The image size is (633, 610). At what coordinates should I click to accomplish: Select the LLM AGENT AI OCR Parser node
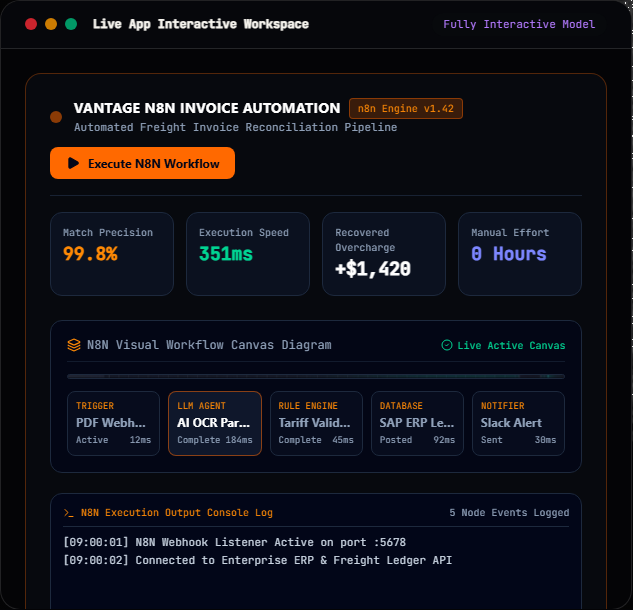215,423
